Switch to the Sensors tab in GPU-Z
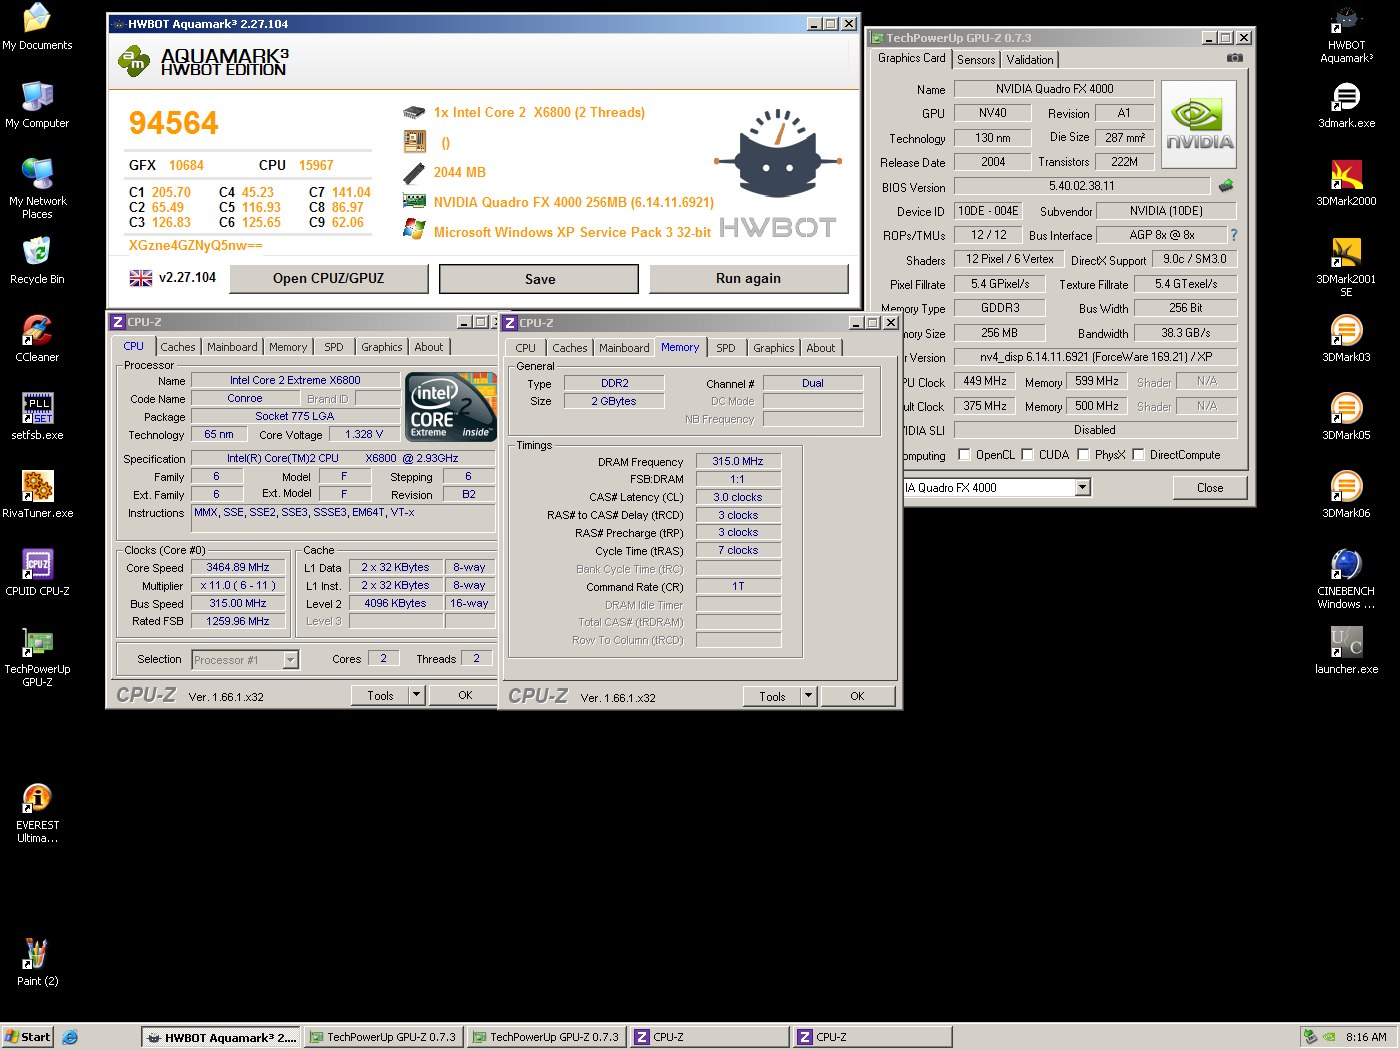This screenshot has height=1050, width=1400. 976,60
